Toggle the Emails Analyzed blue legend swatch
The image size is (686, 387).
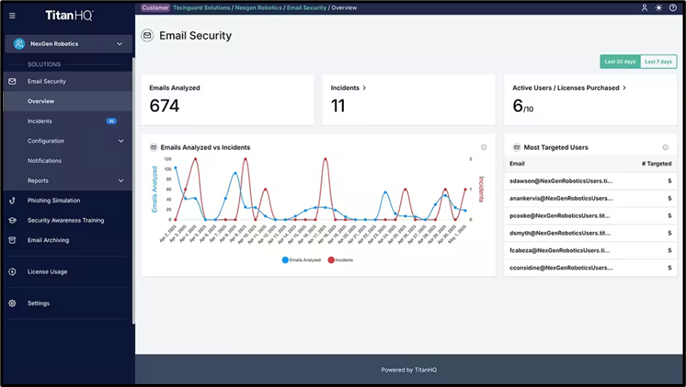[x=285, y=260]
